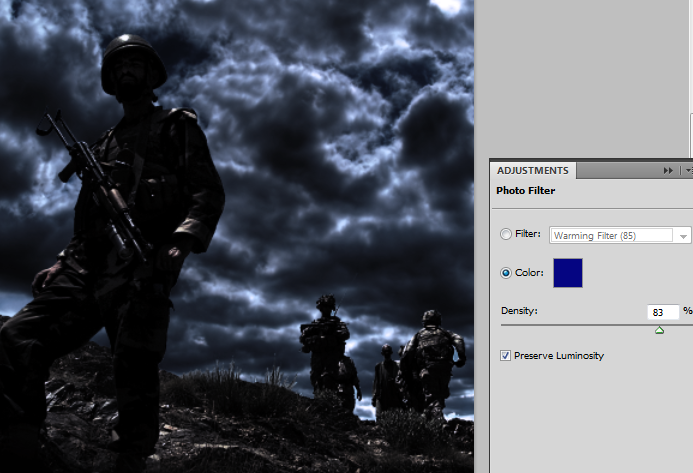693x473 pixels.
Task: Switch to the Adjustments tab
Action: (533, 171)
